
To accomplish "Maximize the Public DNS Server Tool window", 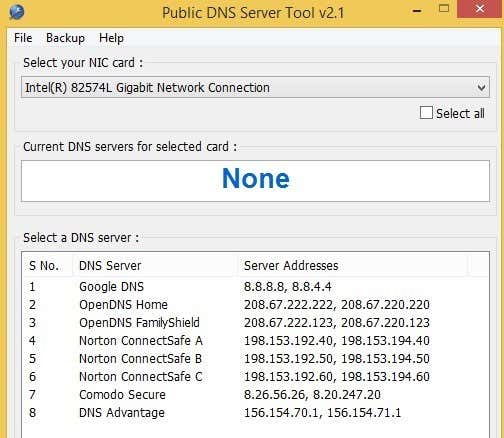I will [x=444, y=9].
